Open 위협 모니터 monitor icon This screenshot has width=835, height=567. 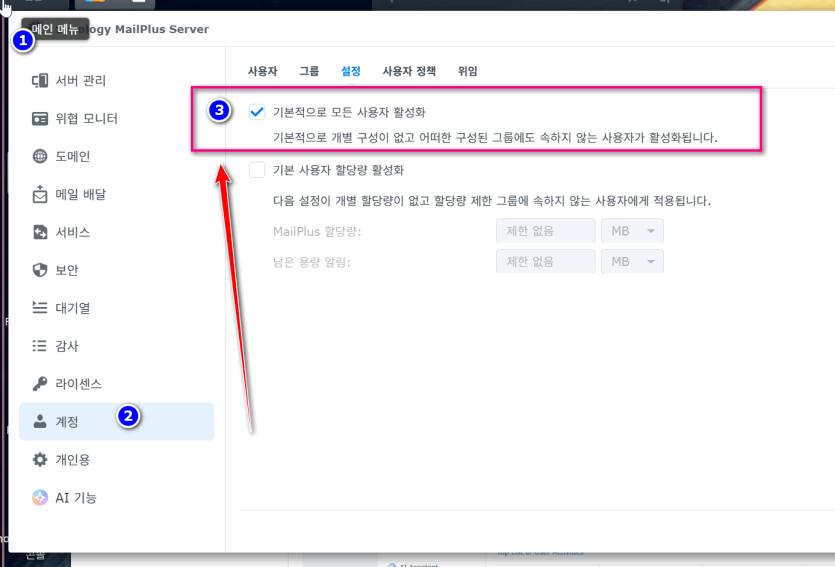pos(40,118)
